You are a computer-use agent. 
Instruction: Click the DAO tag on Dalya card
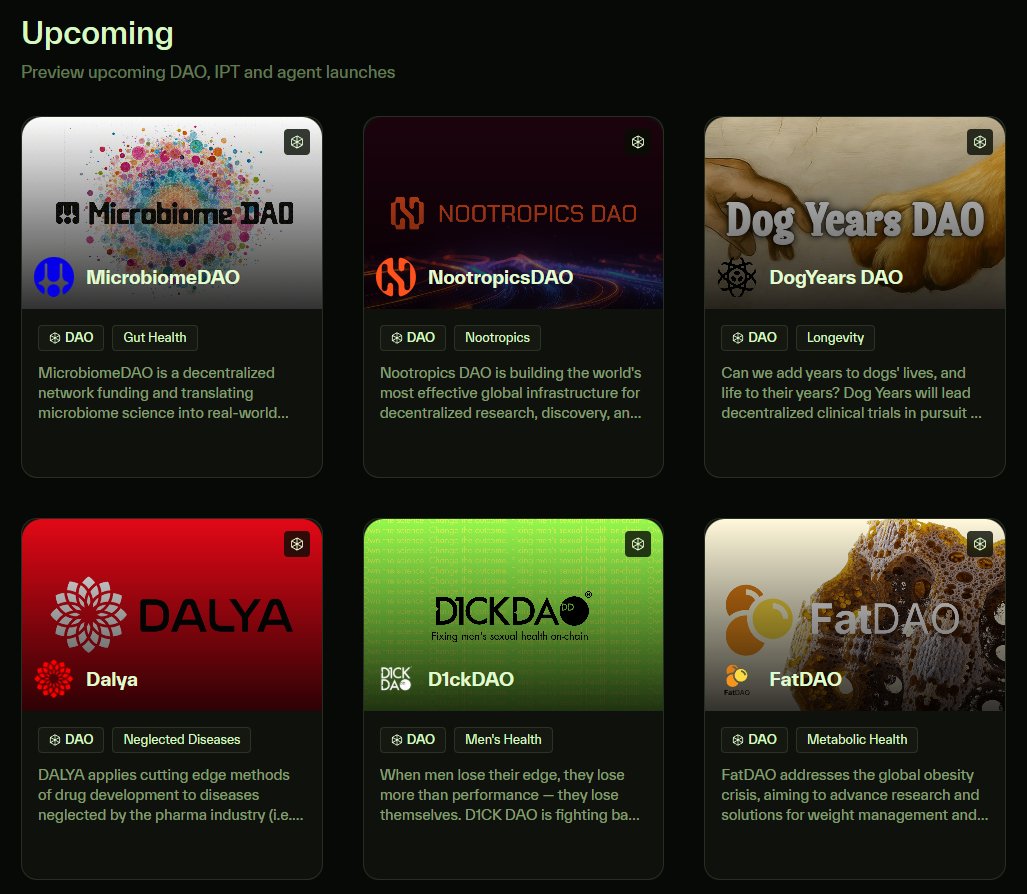click(71, 739)
